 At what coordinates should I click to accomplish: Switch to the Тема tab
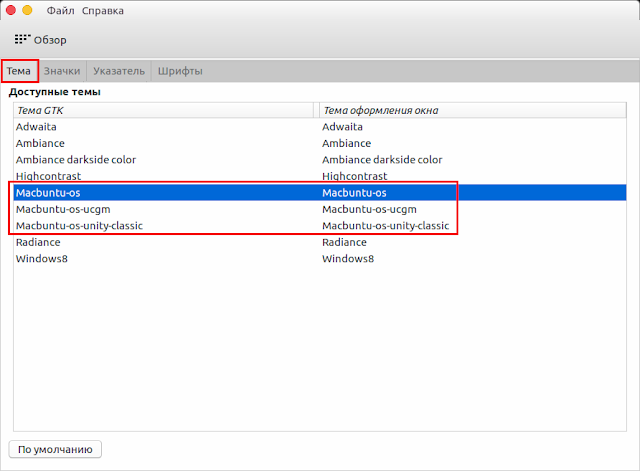pos(19,71)
